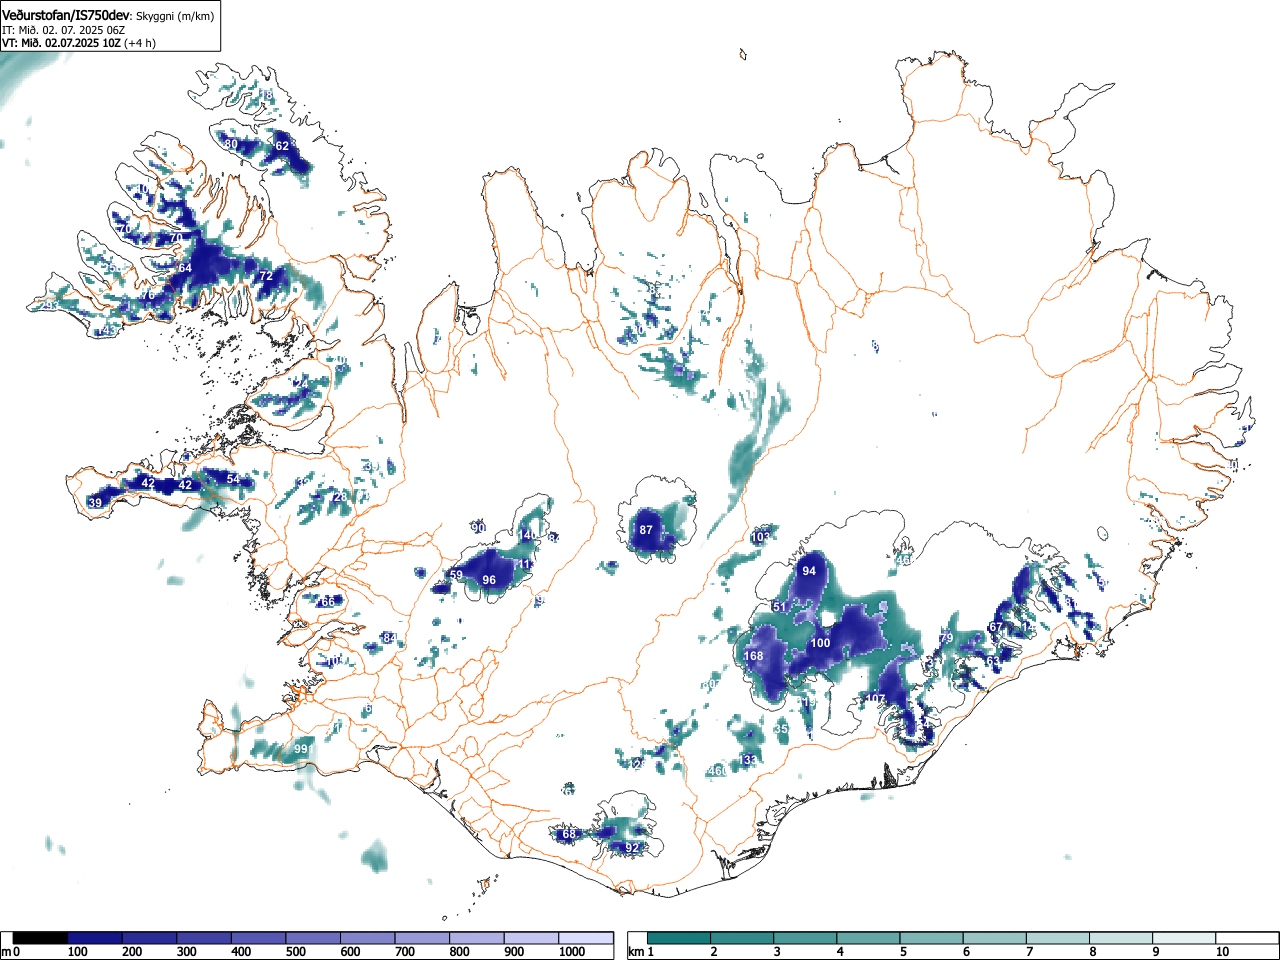Click the 99 value on southwest peninsula
Image resolution: width=1280 pixels, height=960 pixels.
pyautogui.click(x=301, y=749)
